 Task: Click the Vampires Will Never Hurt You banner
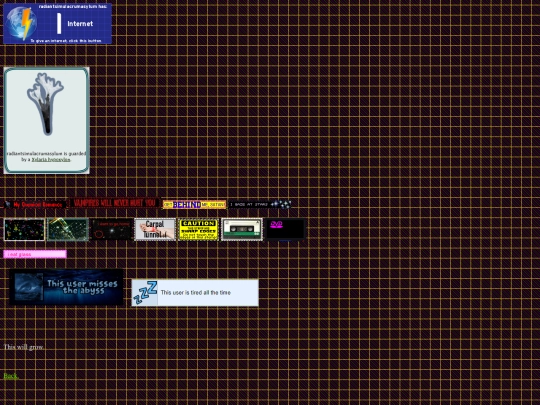point(114,203)
